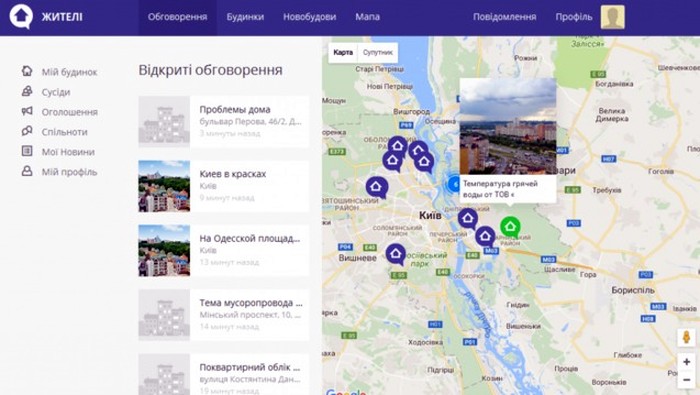Click the Сусіди neighbors icon

pyautogui.click(x=27, y=91)
